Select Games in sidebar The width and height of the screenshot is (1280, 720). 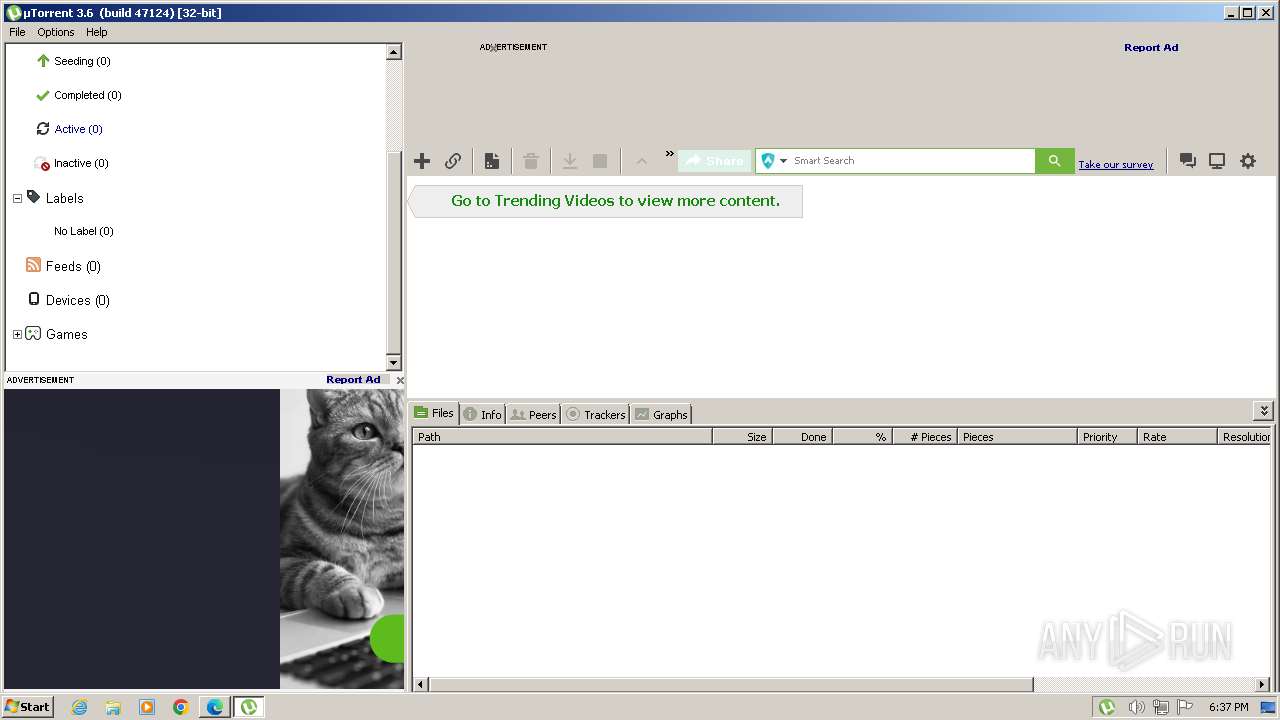tap(66, 334)
